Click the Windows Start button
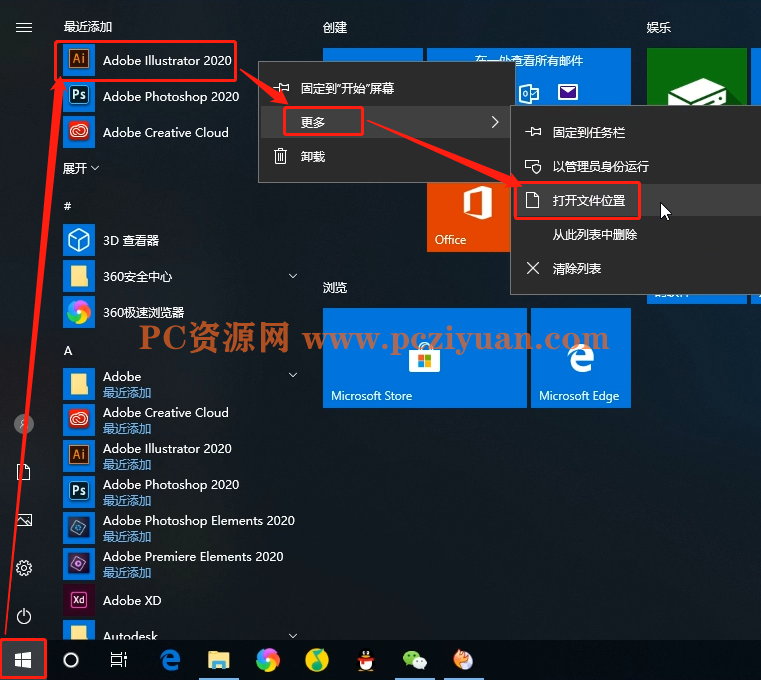Screen dimensions: 761x680 pos(23,660)
